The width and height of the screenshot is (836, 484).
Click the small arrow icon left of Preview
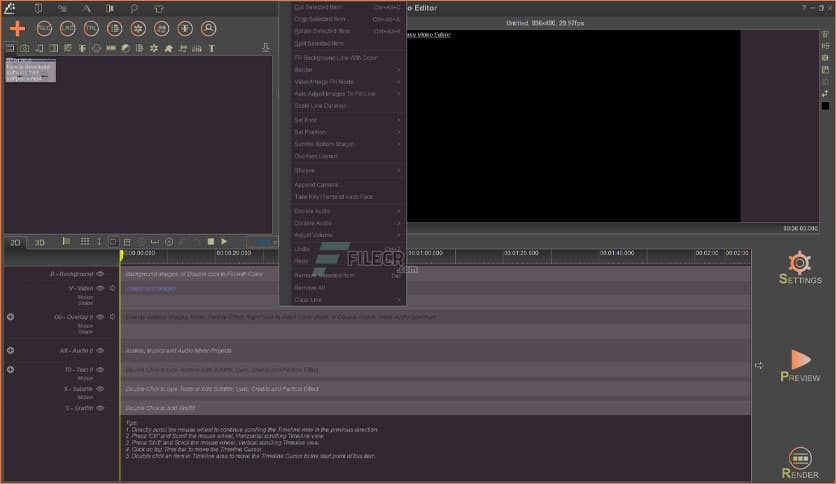point(759,365)
